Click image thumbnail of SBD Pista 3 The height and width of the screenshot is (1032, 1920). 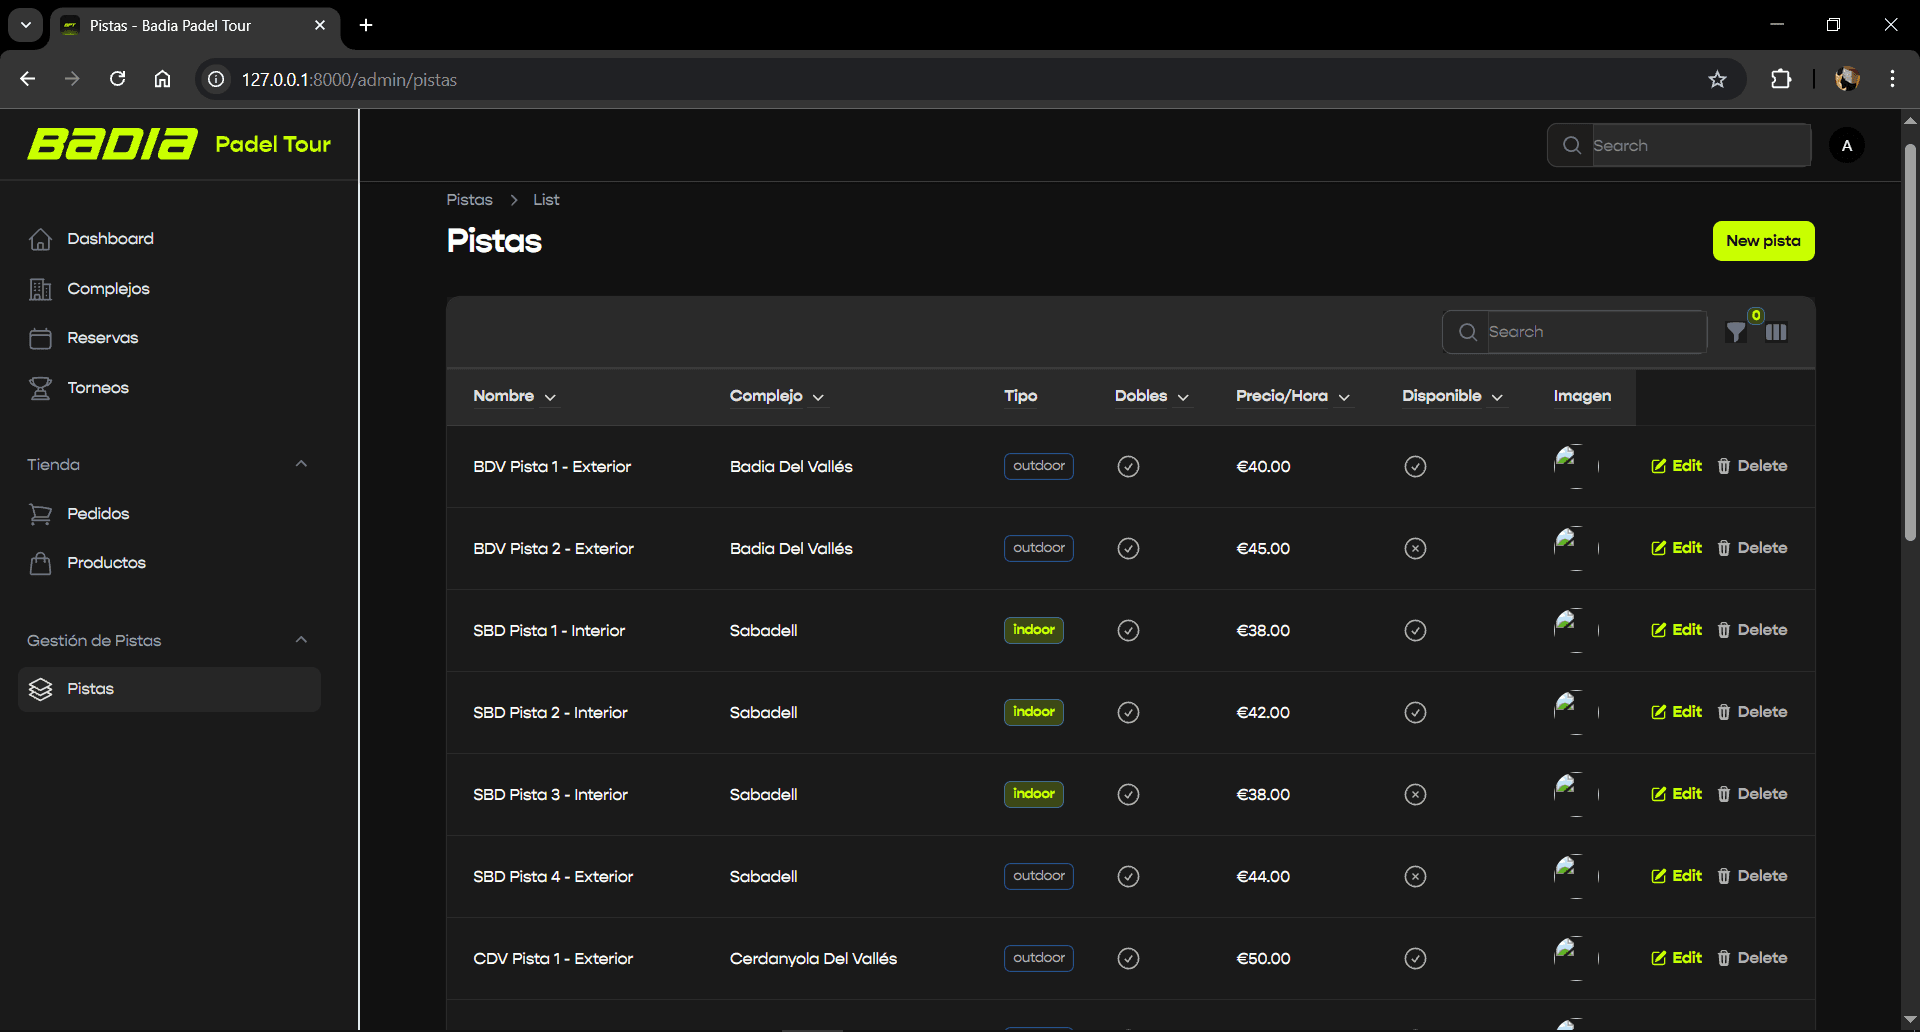click(x=1575, y=794)
